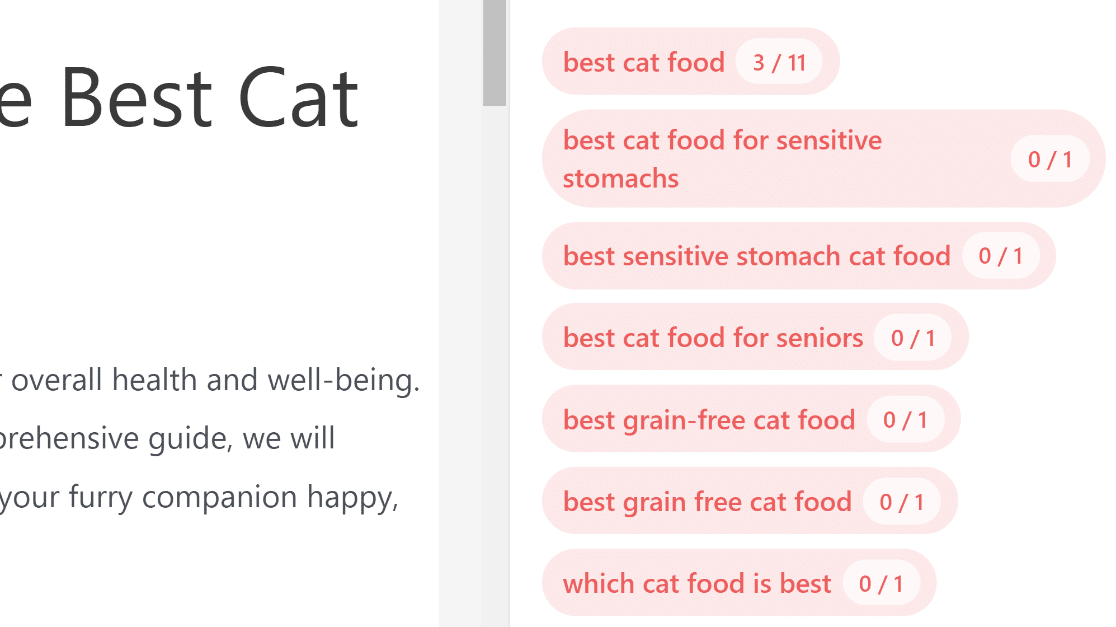Click the 0 / 1 badge for seniors keyword
The image size is (1116, 627).
click(x=913, y=338)
